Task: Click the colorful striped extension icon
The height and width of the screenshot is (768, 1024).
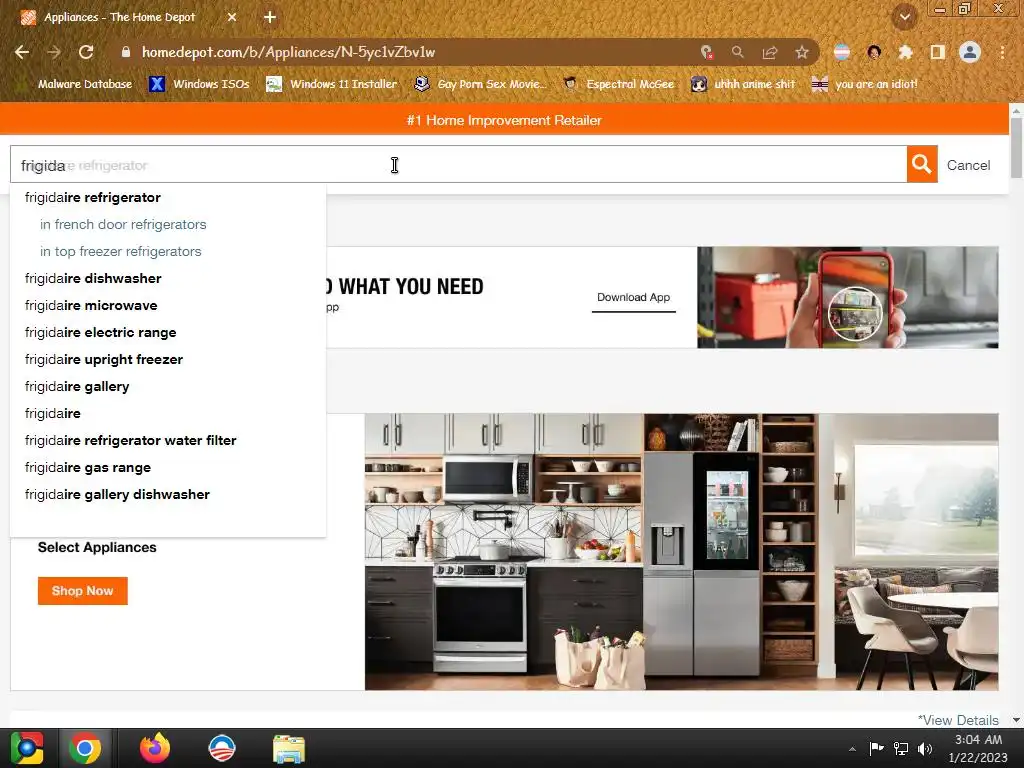Action: click(x=842, y=52)
